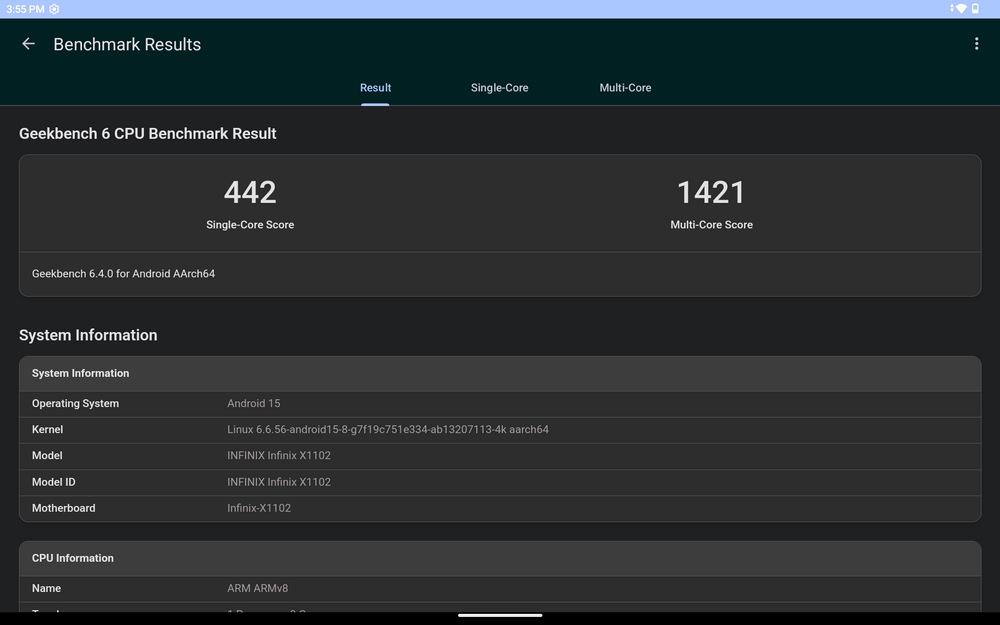Tap the Model row

pyautogui.click(x=500, y=456)
